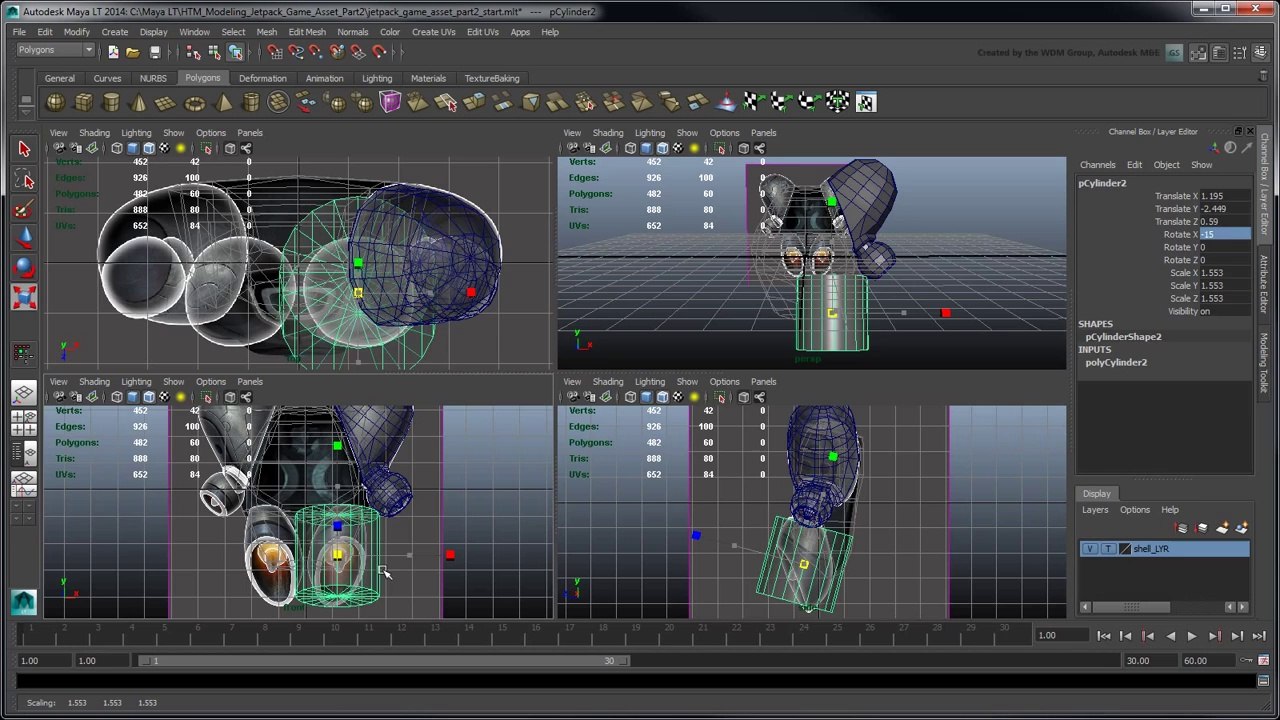Toggle the T display type of shell_LYR

click(x=1108, y=549)
